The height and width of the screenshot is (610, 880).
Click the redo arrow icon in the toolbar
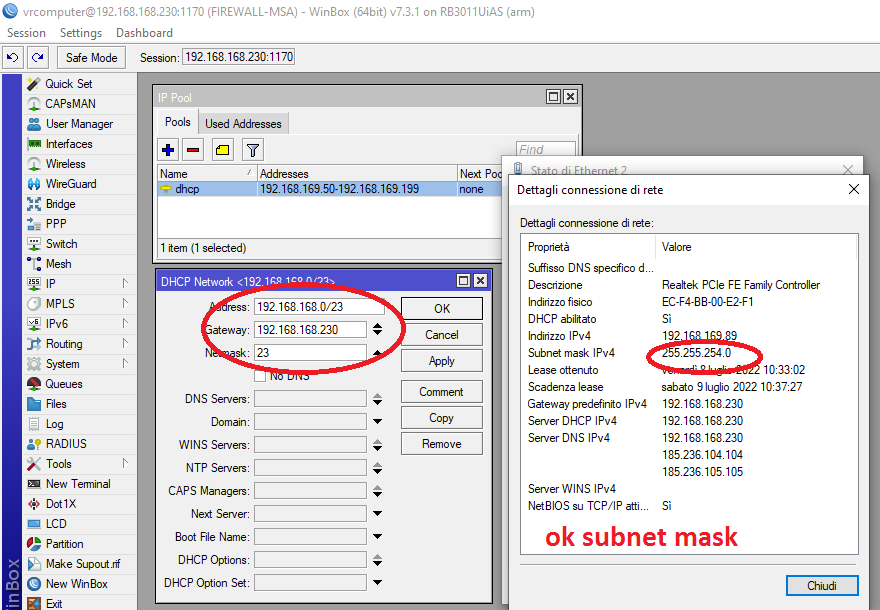(x=38, y=57)
